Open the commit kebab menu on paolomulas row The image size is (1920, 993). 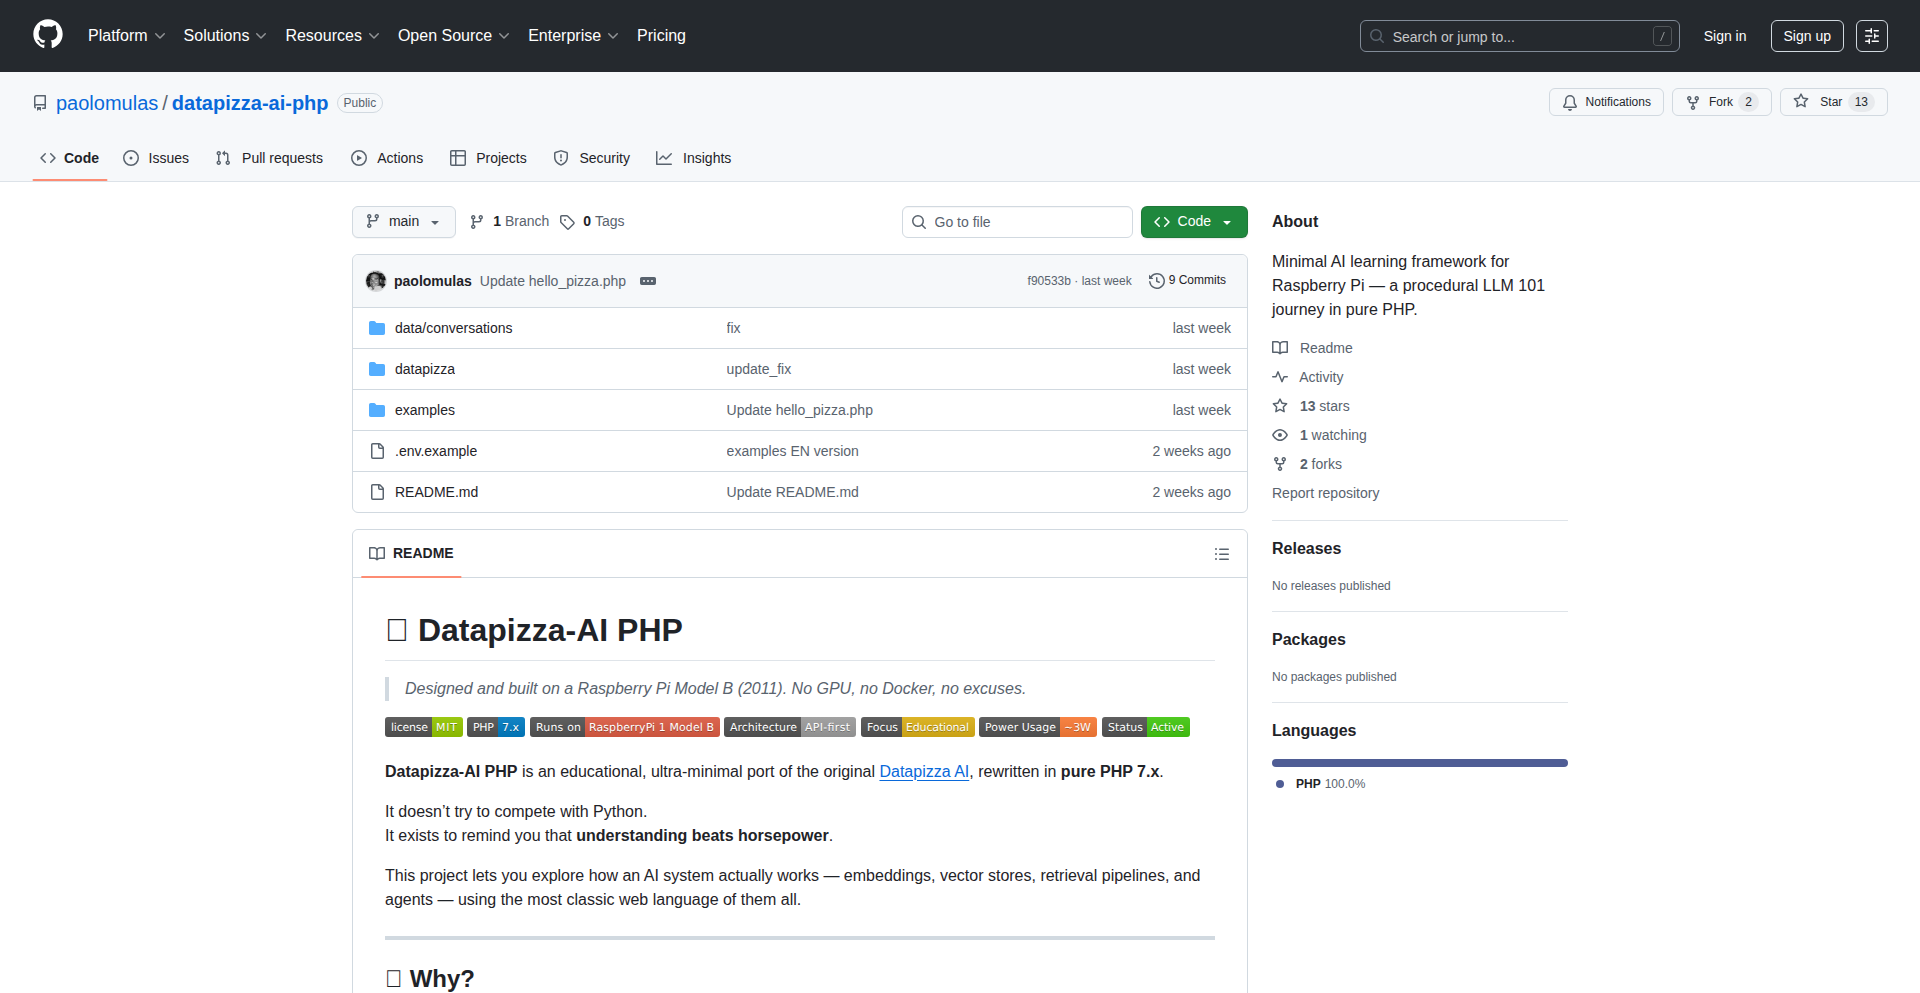pyautogui.click(x=648, y=281)
